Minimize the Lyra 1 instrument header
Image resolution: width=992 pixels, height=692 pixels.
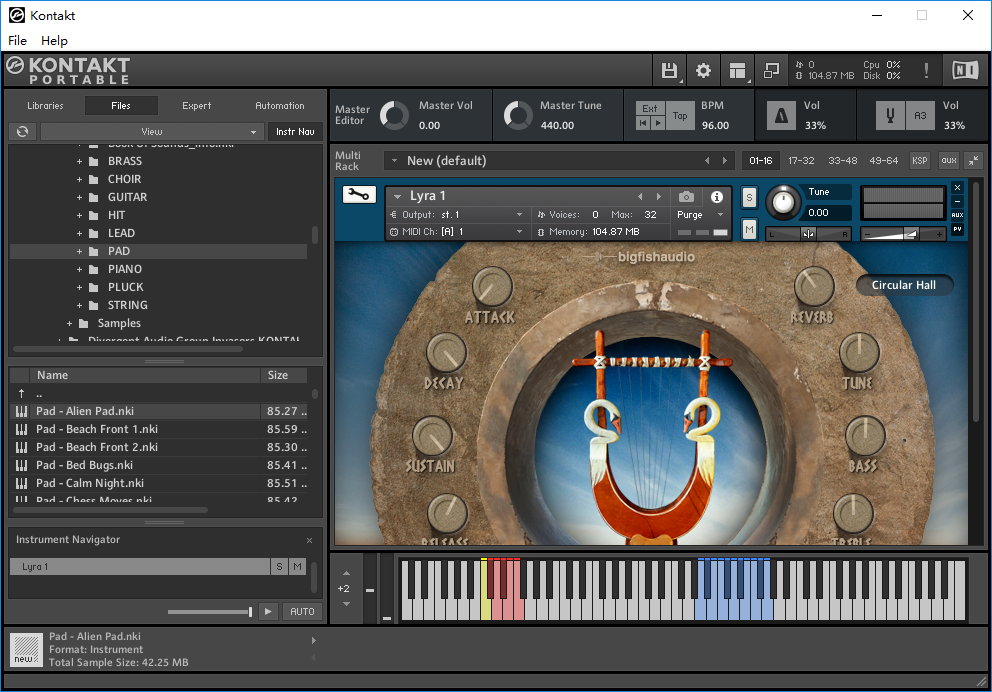click(x=958, y=201)
